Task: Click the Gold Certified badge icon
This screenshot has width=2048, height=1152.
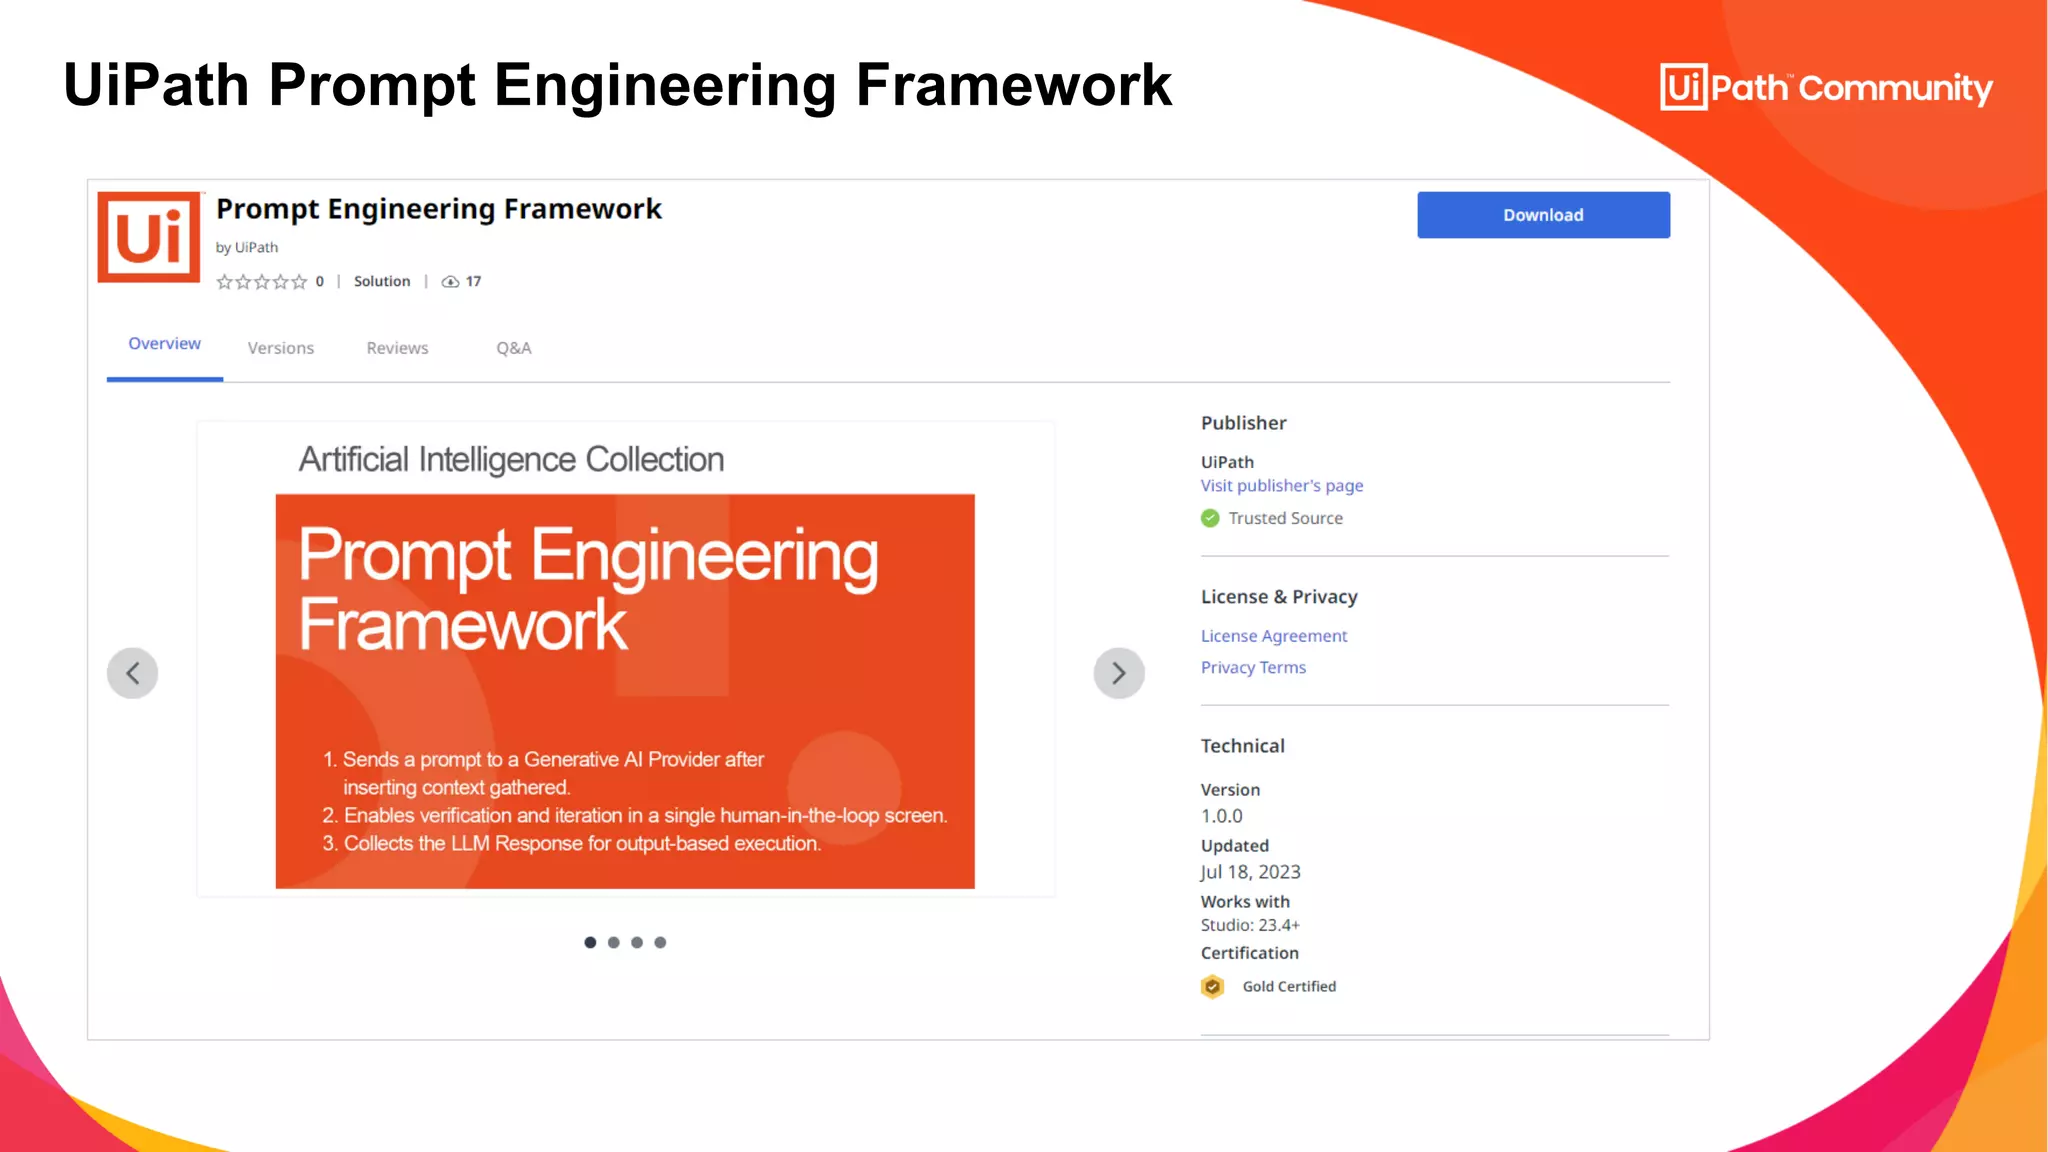Action: coord(1212,987)
